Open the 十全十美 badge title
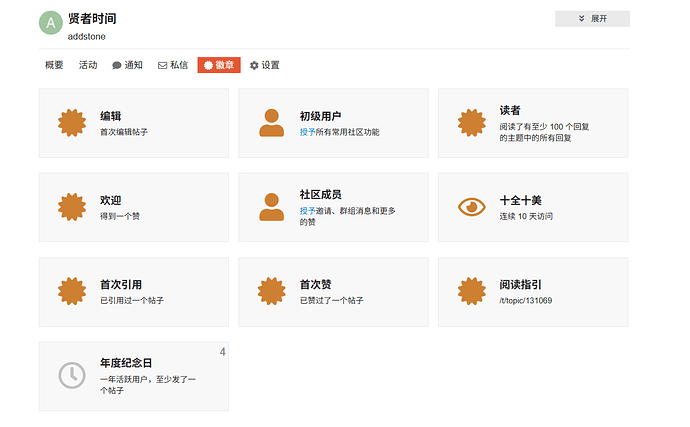This screenshot has height=427, width=690. (521, 200)
